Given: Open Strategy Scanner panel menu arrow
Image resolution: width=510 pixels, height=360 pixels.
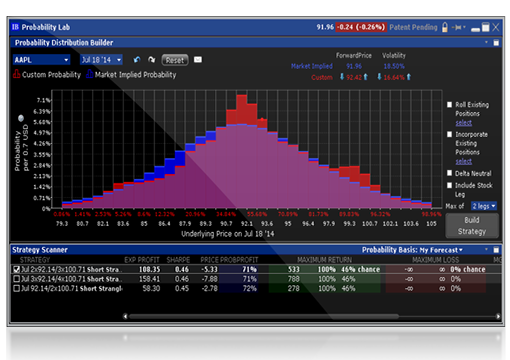Looking at the screenshot, I should pos(486,249).
